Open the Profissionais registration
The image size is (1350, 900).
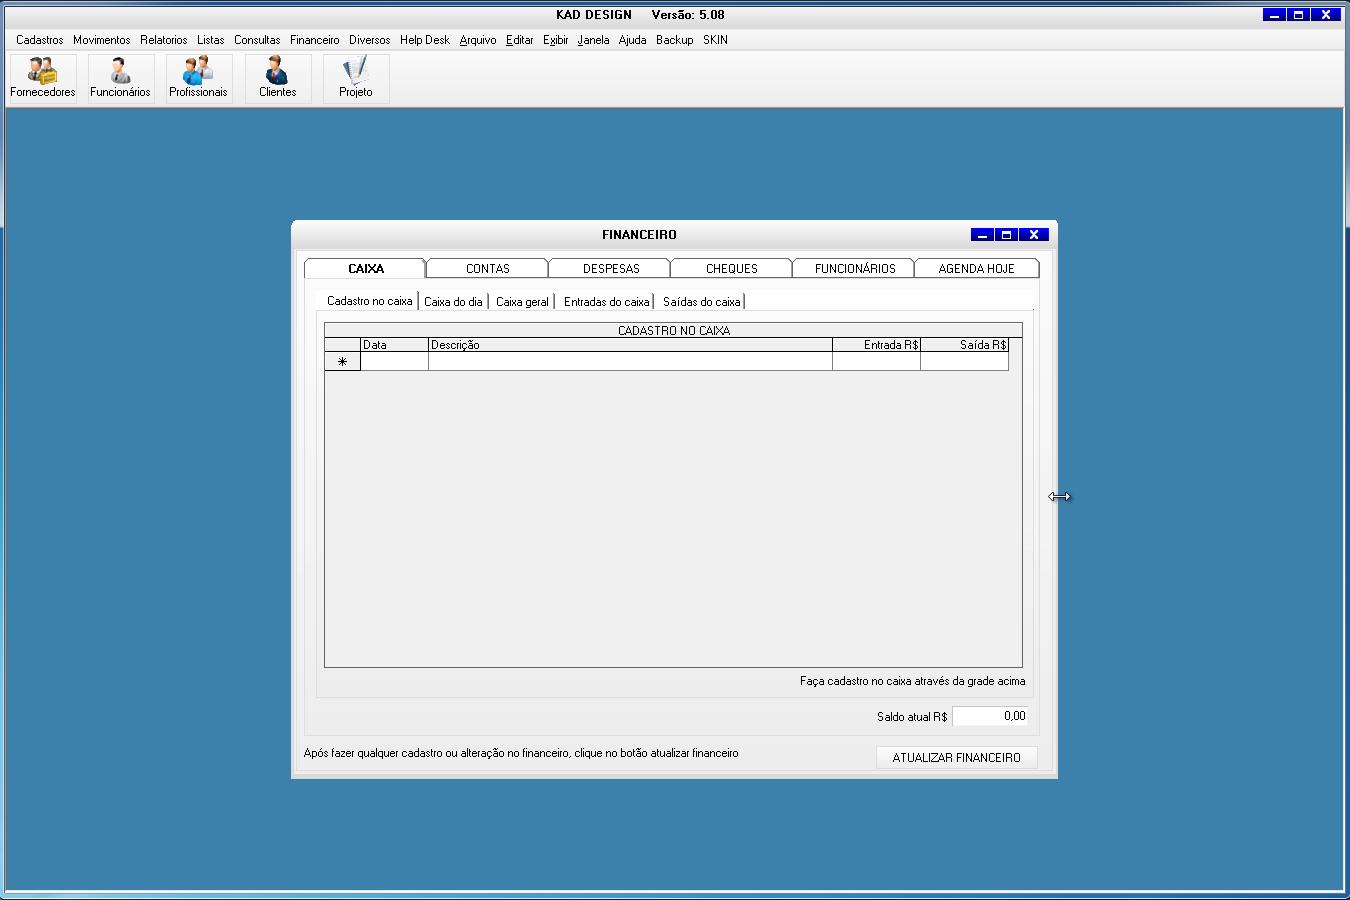(x=198, y=78)
